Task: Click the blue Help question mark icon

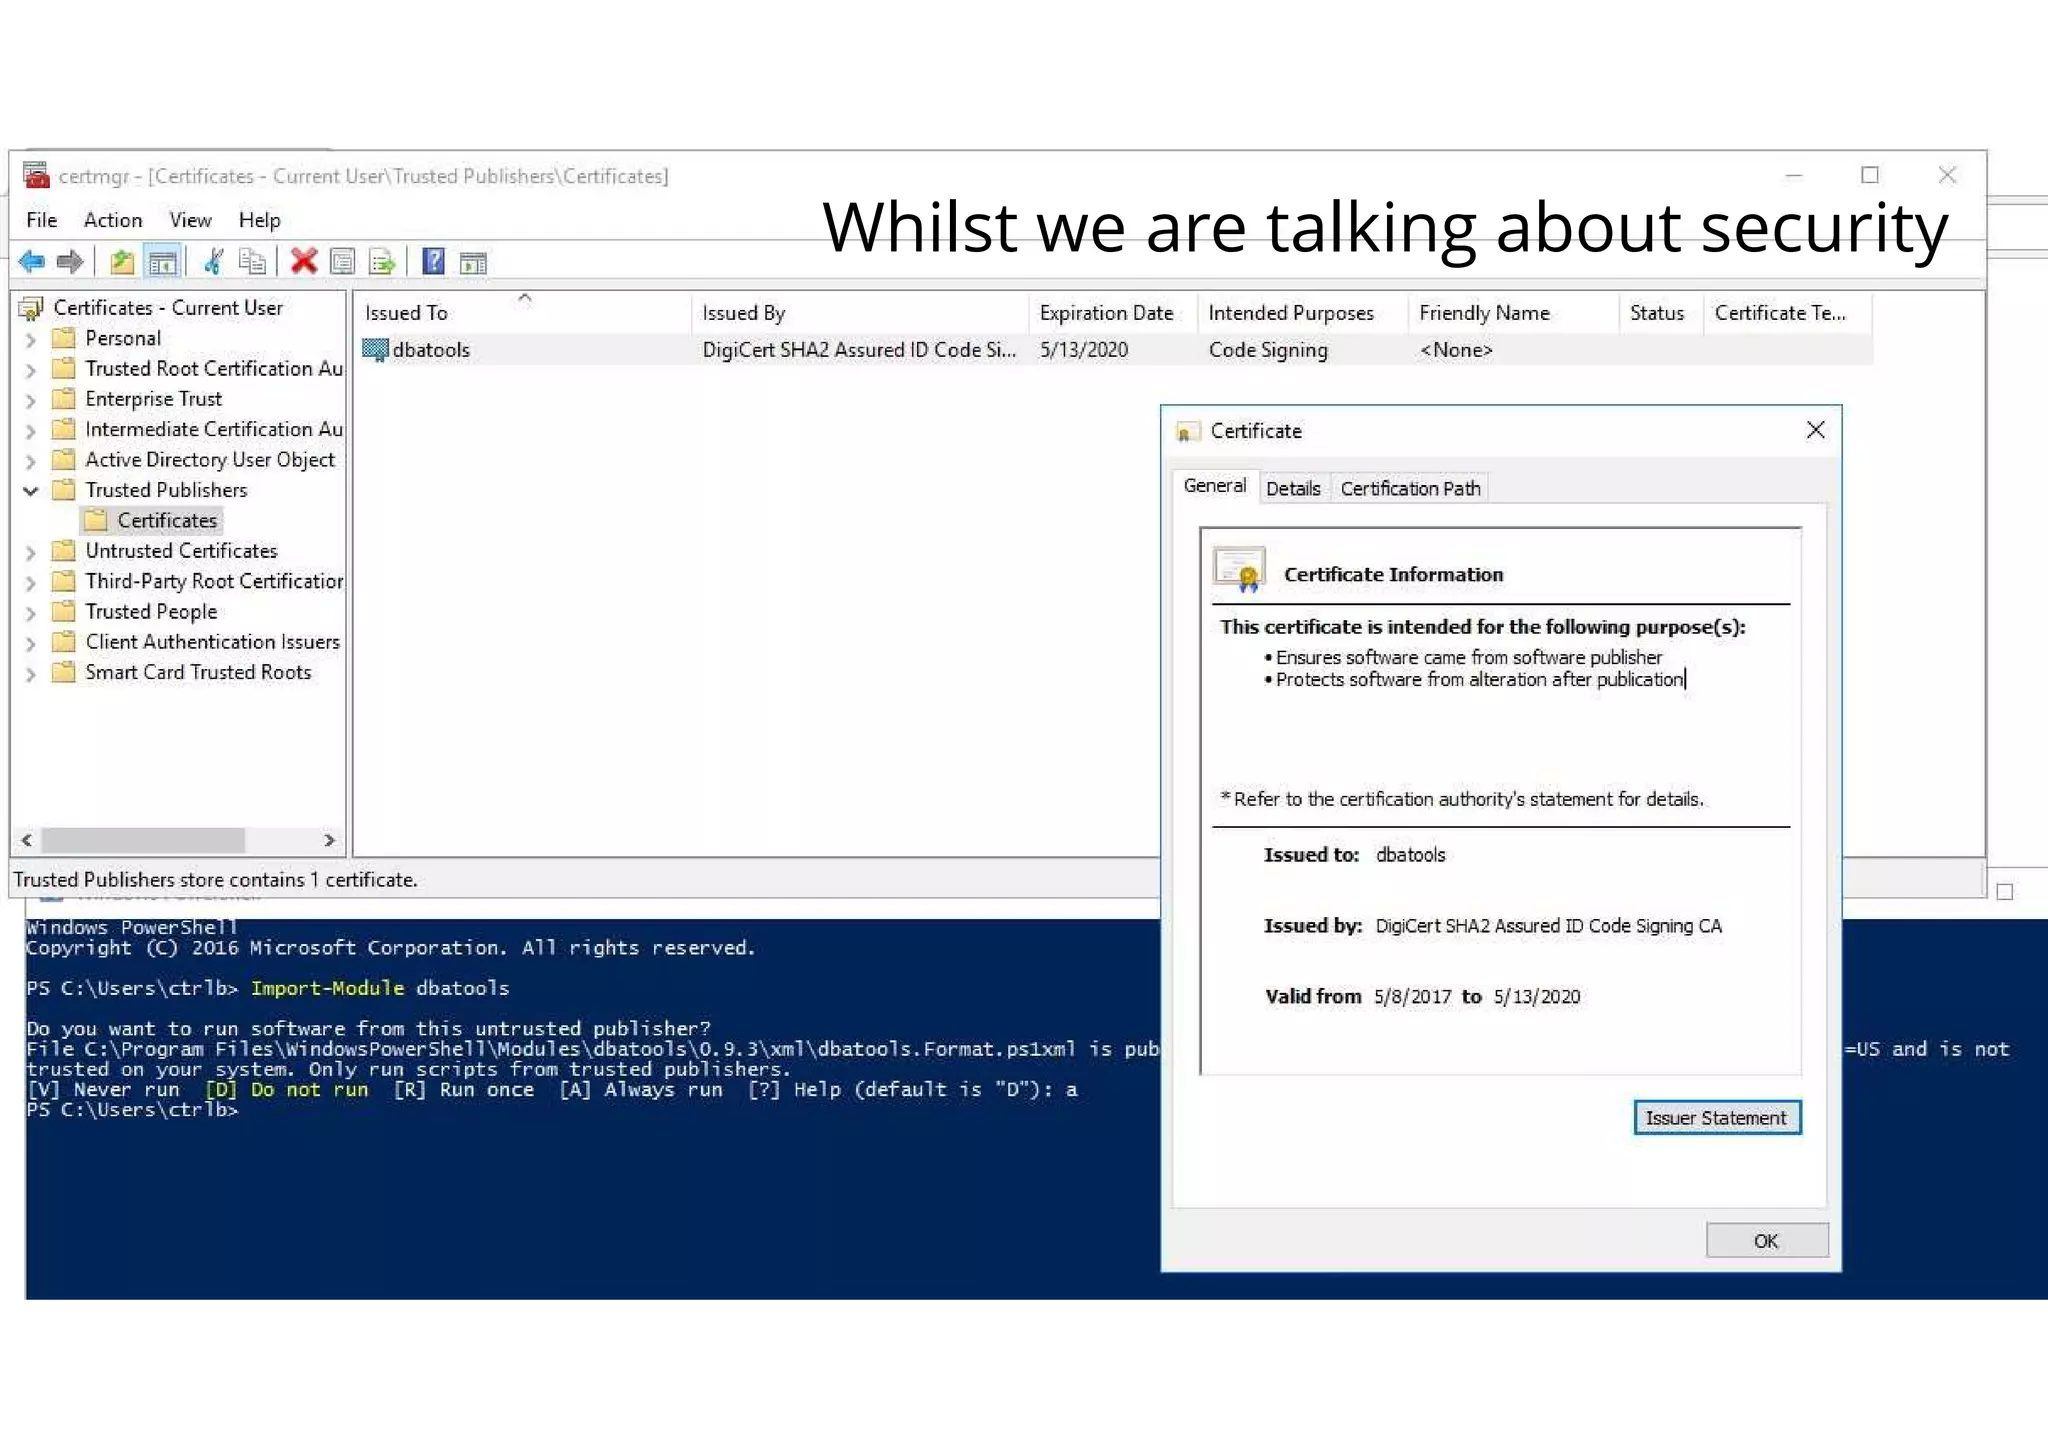Action: tap(433, 262)
